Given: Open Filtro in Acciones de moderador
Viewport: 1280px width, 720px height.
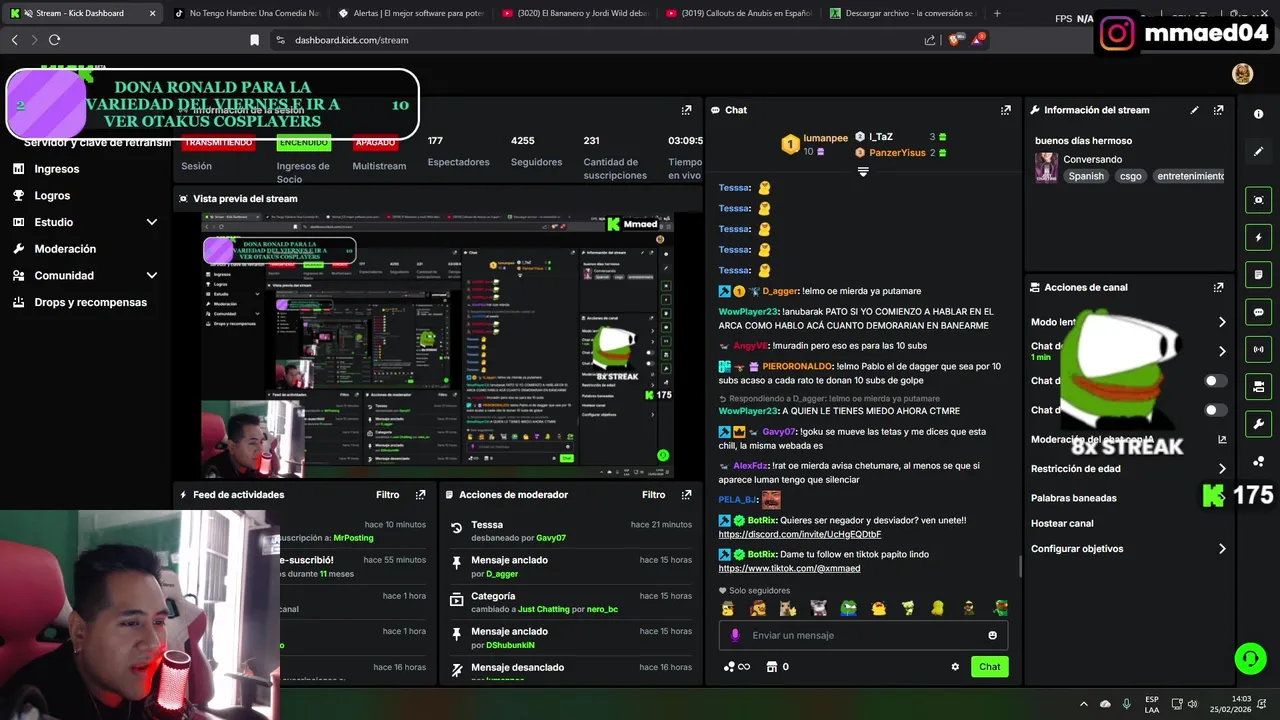Looking at the screenshot, I should [x=654, y=494].
